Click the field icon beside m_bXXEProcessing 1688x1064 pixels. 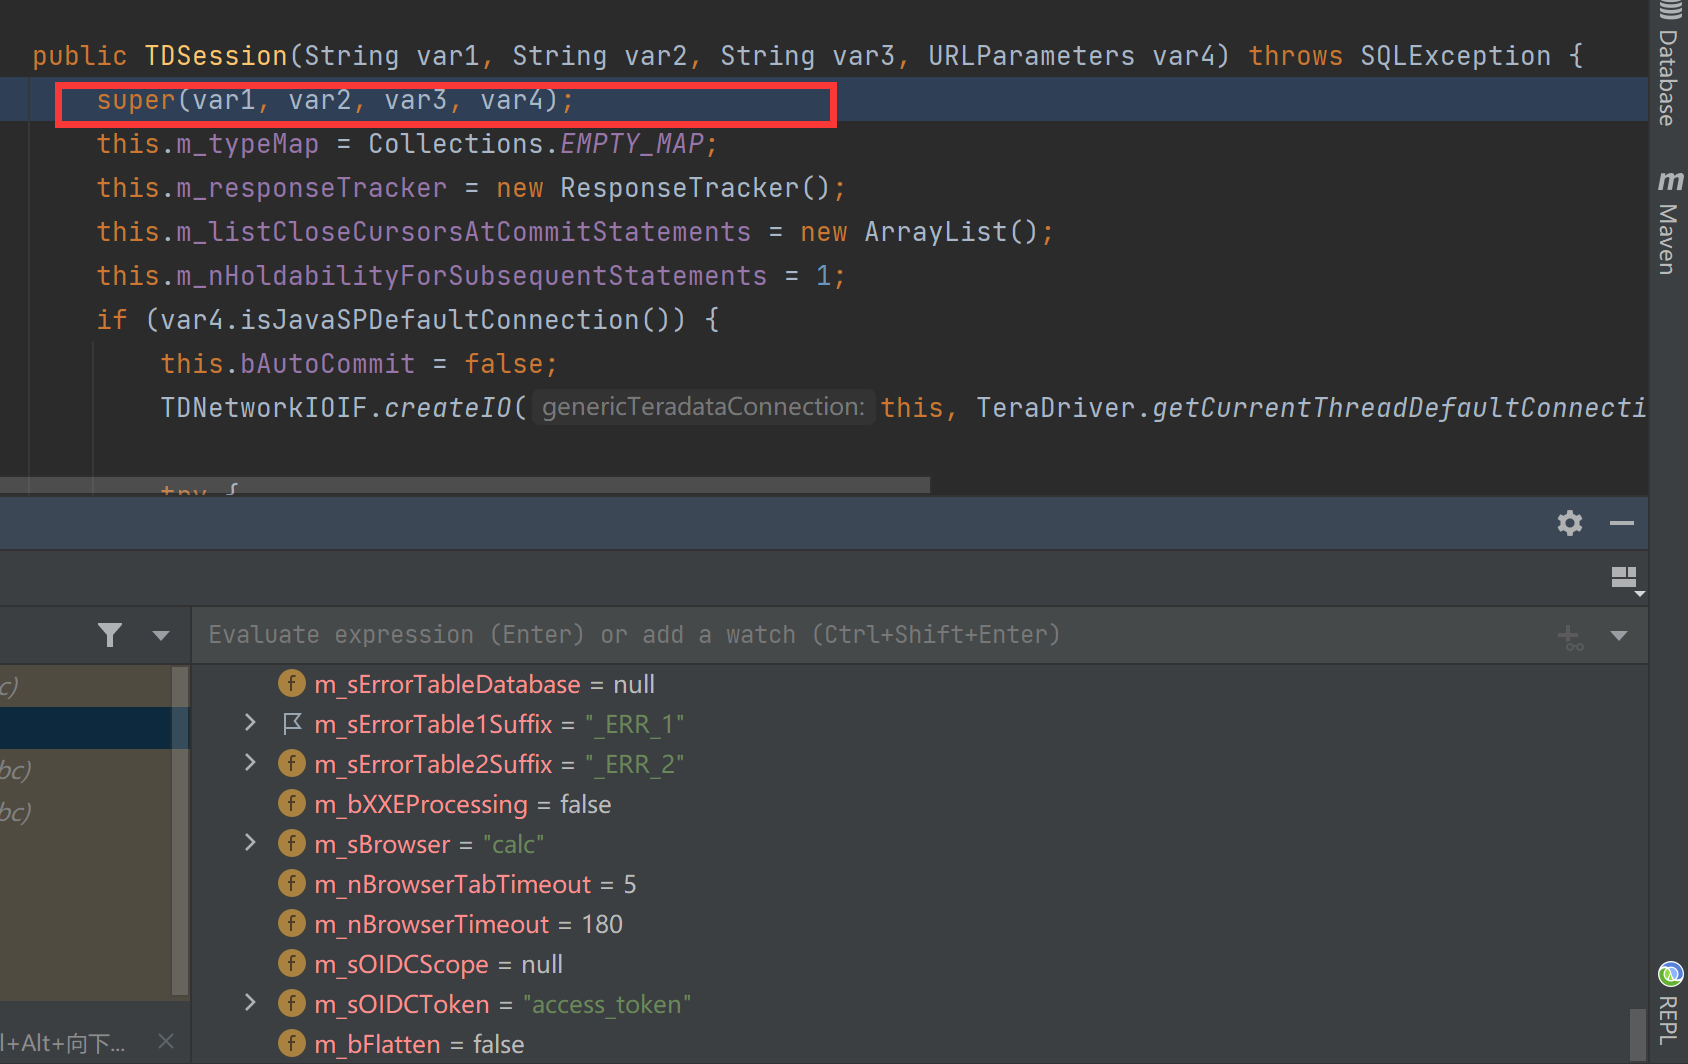click(x=291, y=803)
